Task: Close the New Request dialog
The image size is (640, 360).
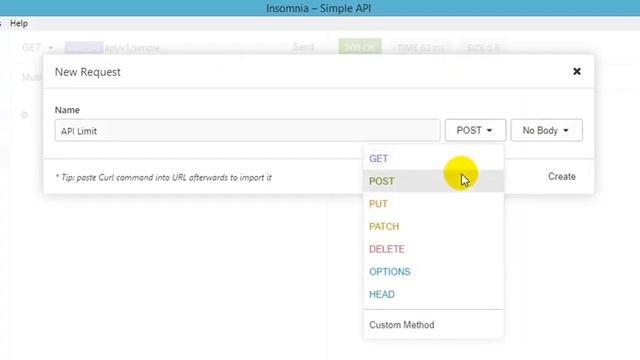Action: [576, 71]
